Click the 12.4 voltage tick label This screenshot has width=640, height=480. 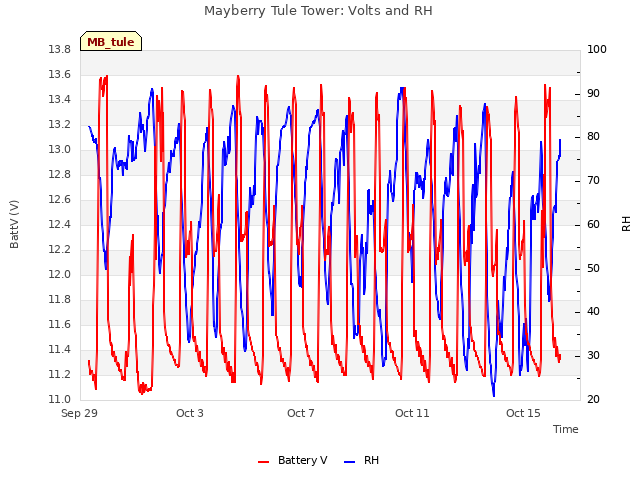(60, 224)
